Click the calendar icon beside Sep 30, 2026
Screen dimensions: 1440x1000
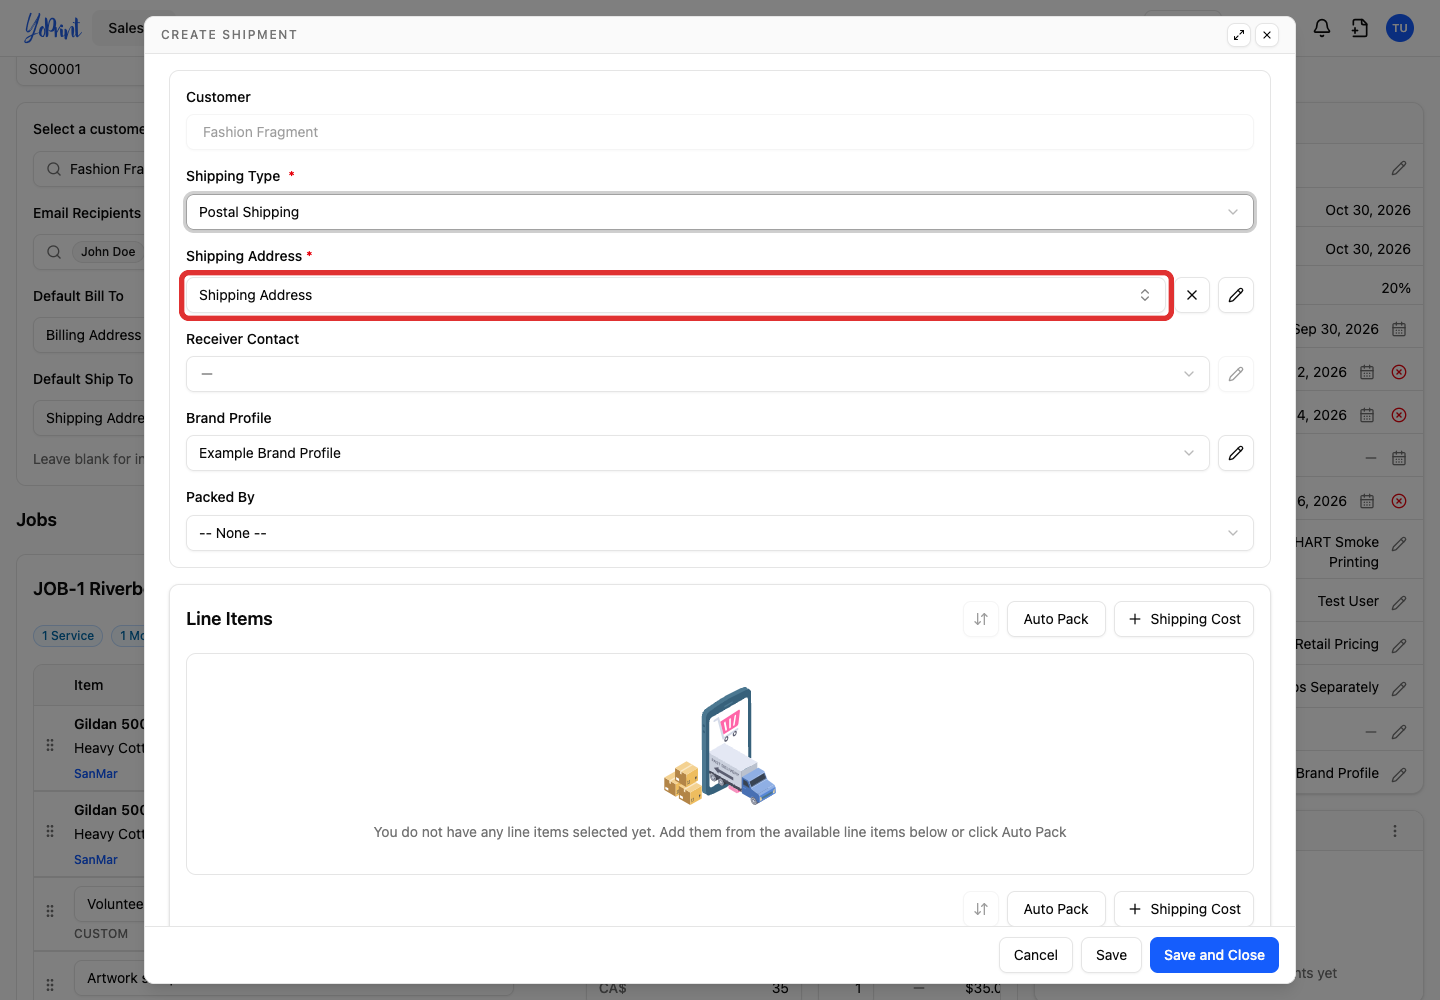(x=1399, y=329)
